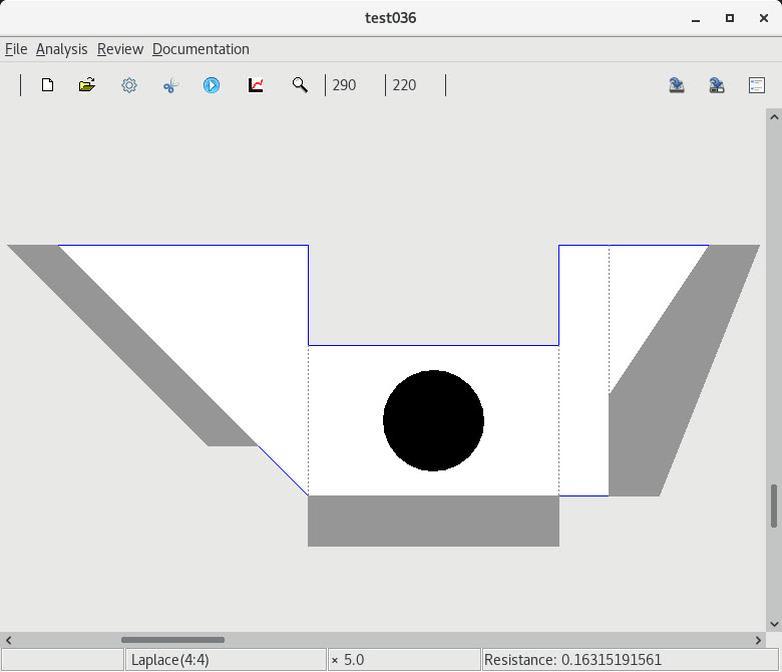Click the vertical scrollbar thumb
This screenshot has width=782, height=672.
(x=773, y=506)
